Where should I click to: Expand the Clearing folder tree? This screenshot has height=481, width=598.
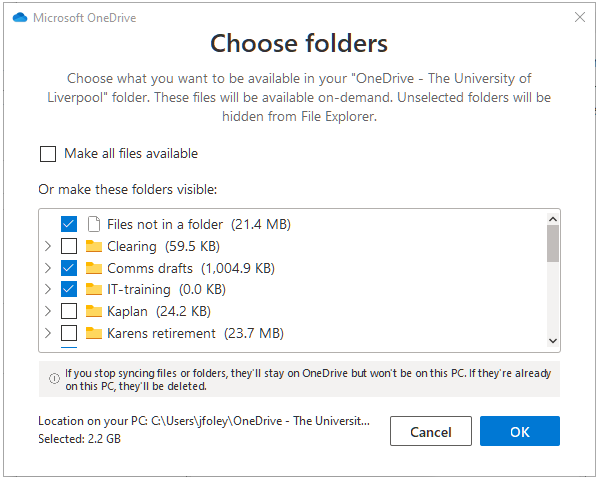[48, 246]
